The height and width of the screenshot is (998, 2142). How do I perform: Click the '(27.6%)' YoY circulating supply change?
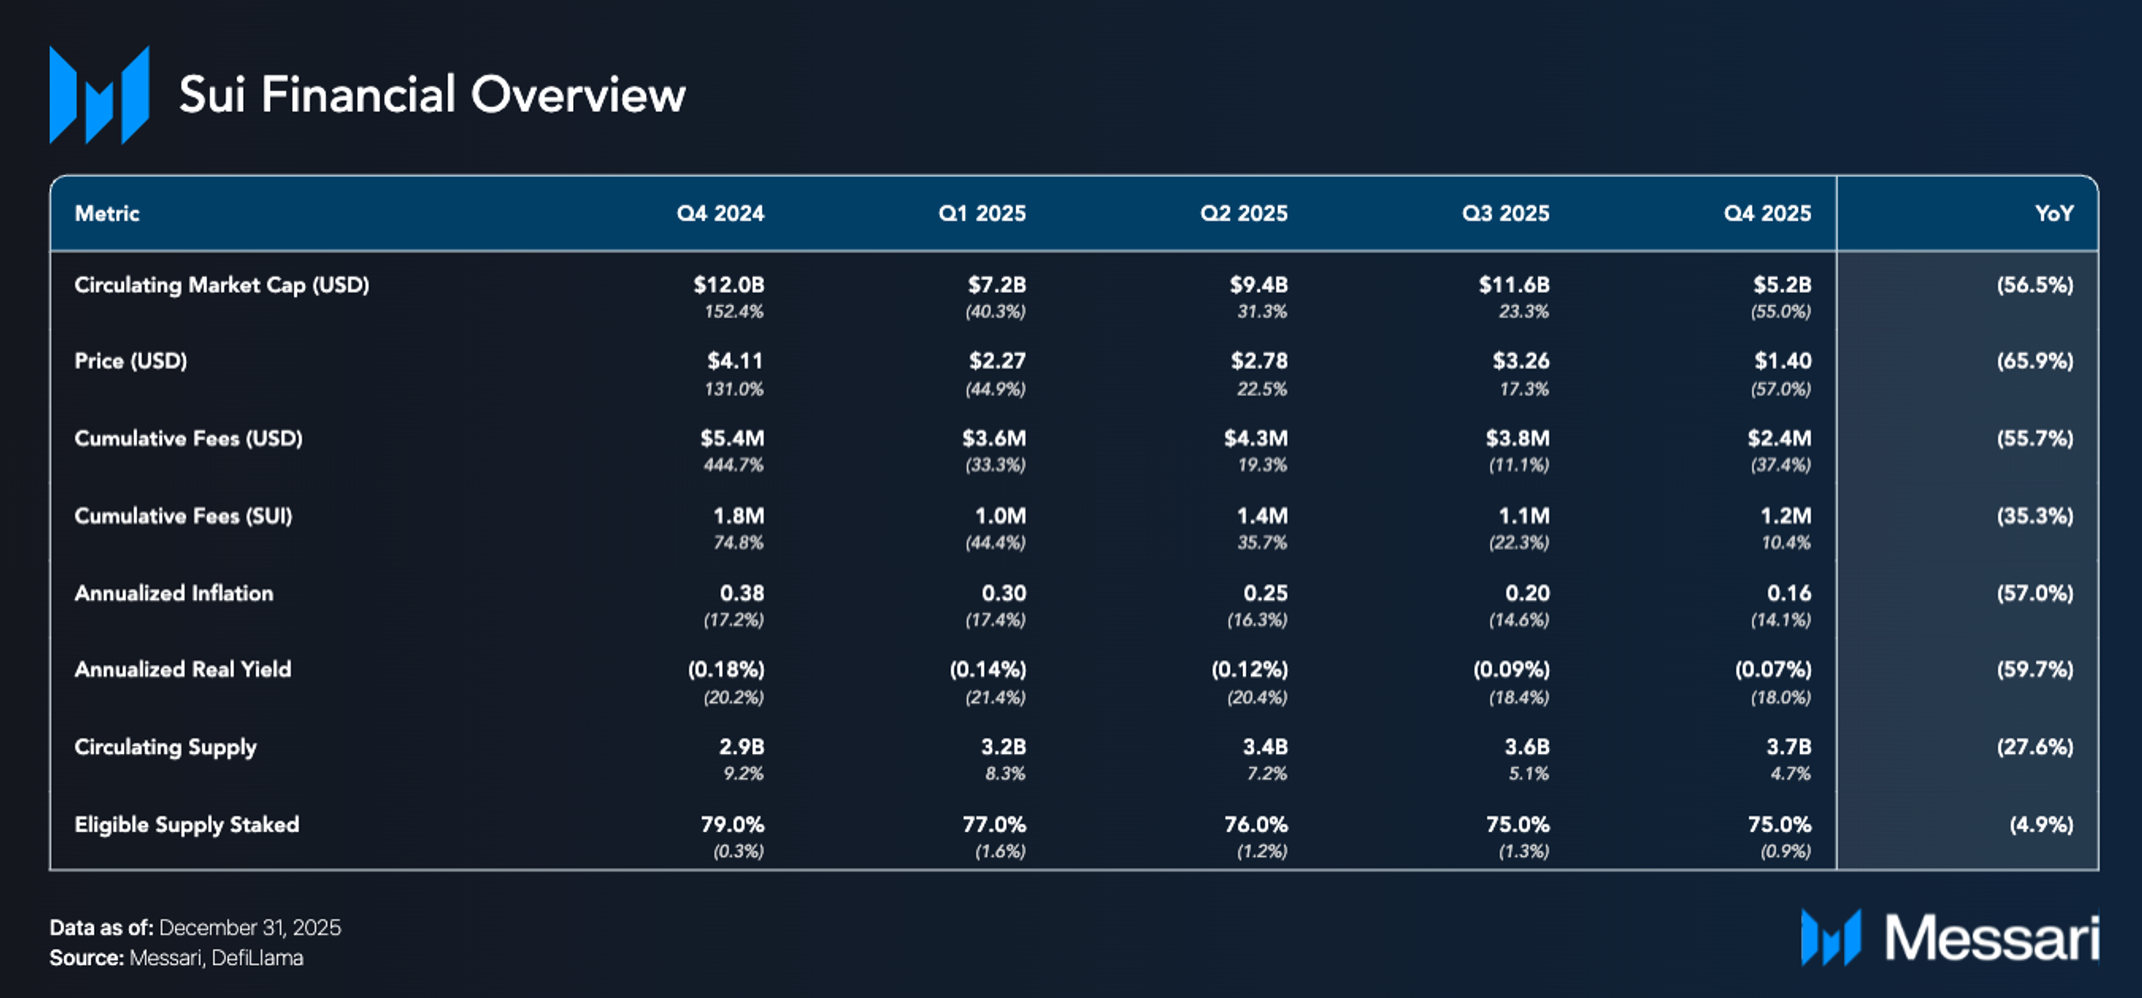2035,747
